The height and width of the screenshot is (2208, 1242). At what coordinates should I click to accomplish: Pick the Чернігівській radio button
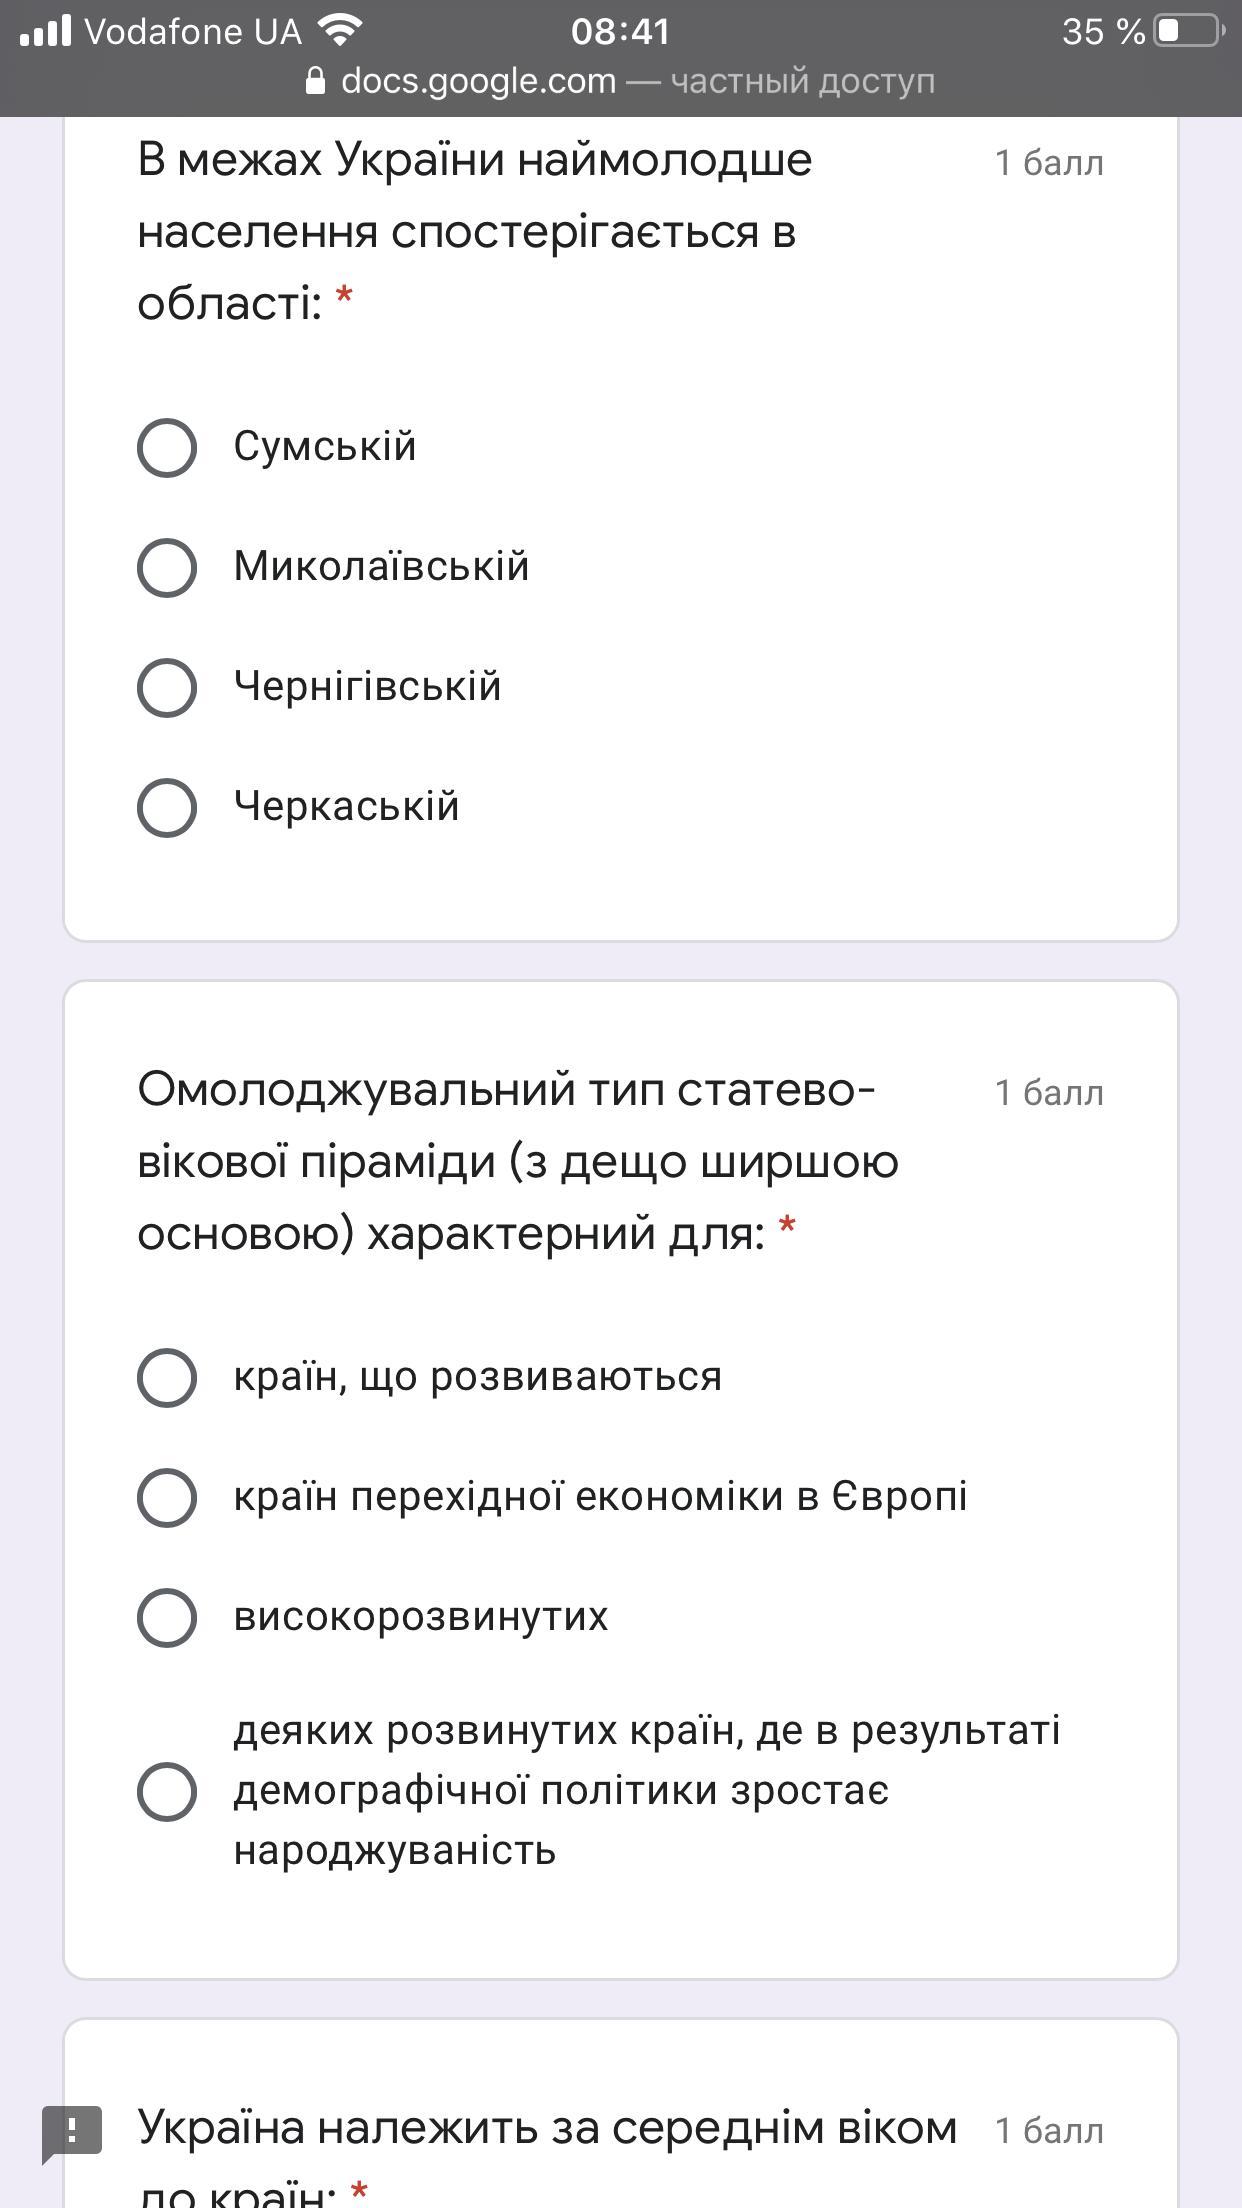(166, 687)
